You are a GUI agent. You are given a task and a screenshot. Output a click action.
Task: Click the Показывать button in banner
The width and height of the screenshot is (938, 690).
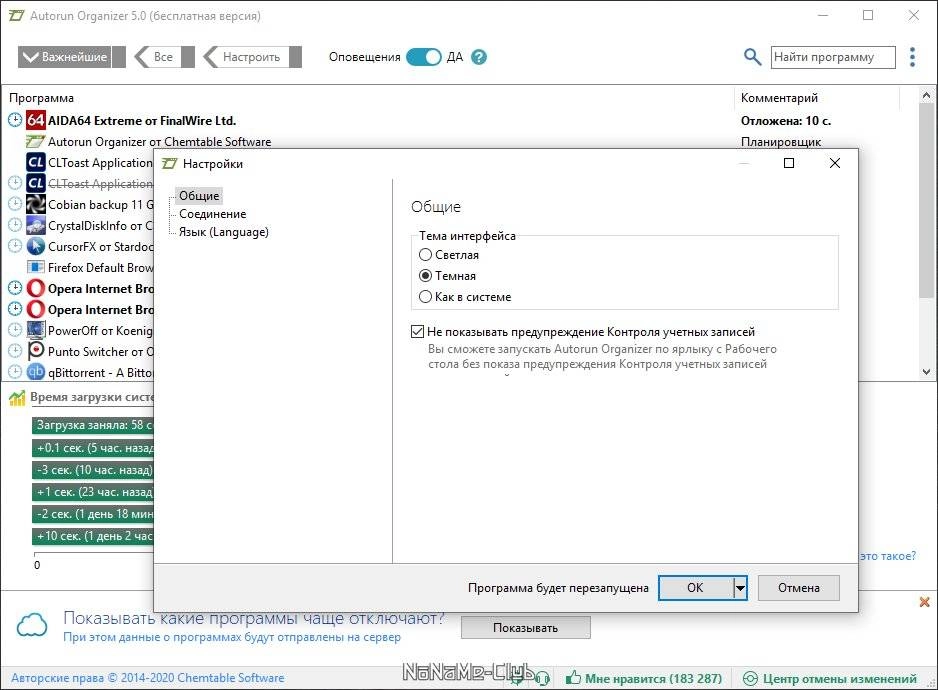(525, 628)
